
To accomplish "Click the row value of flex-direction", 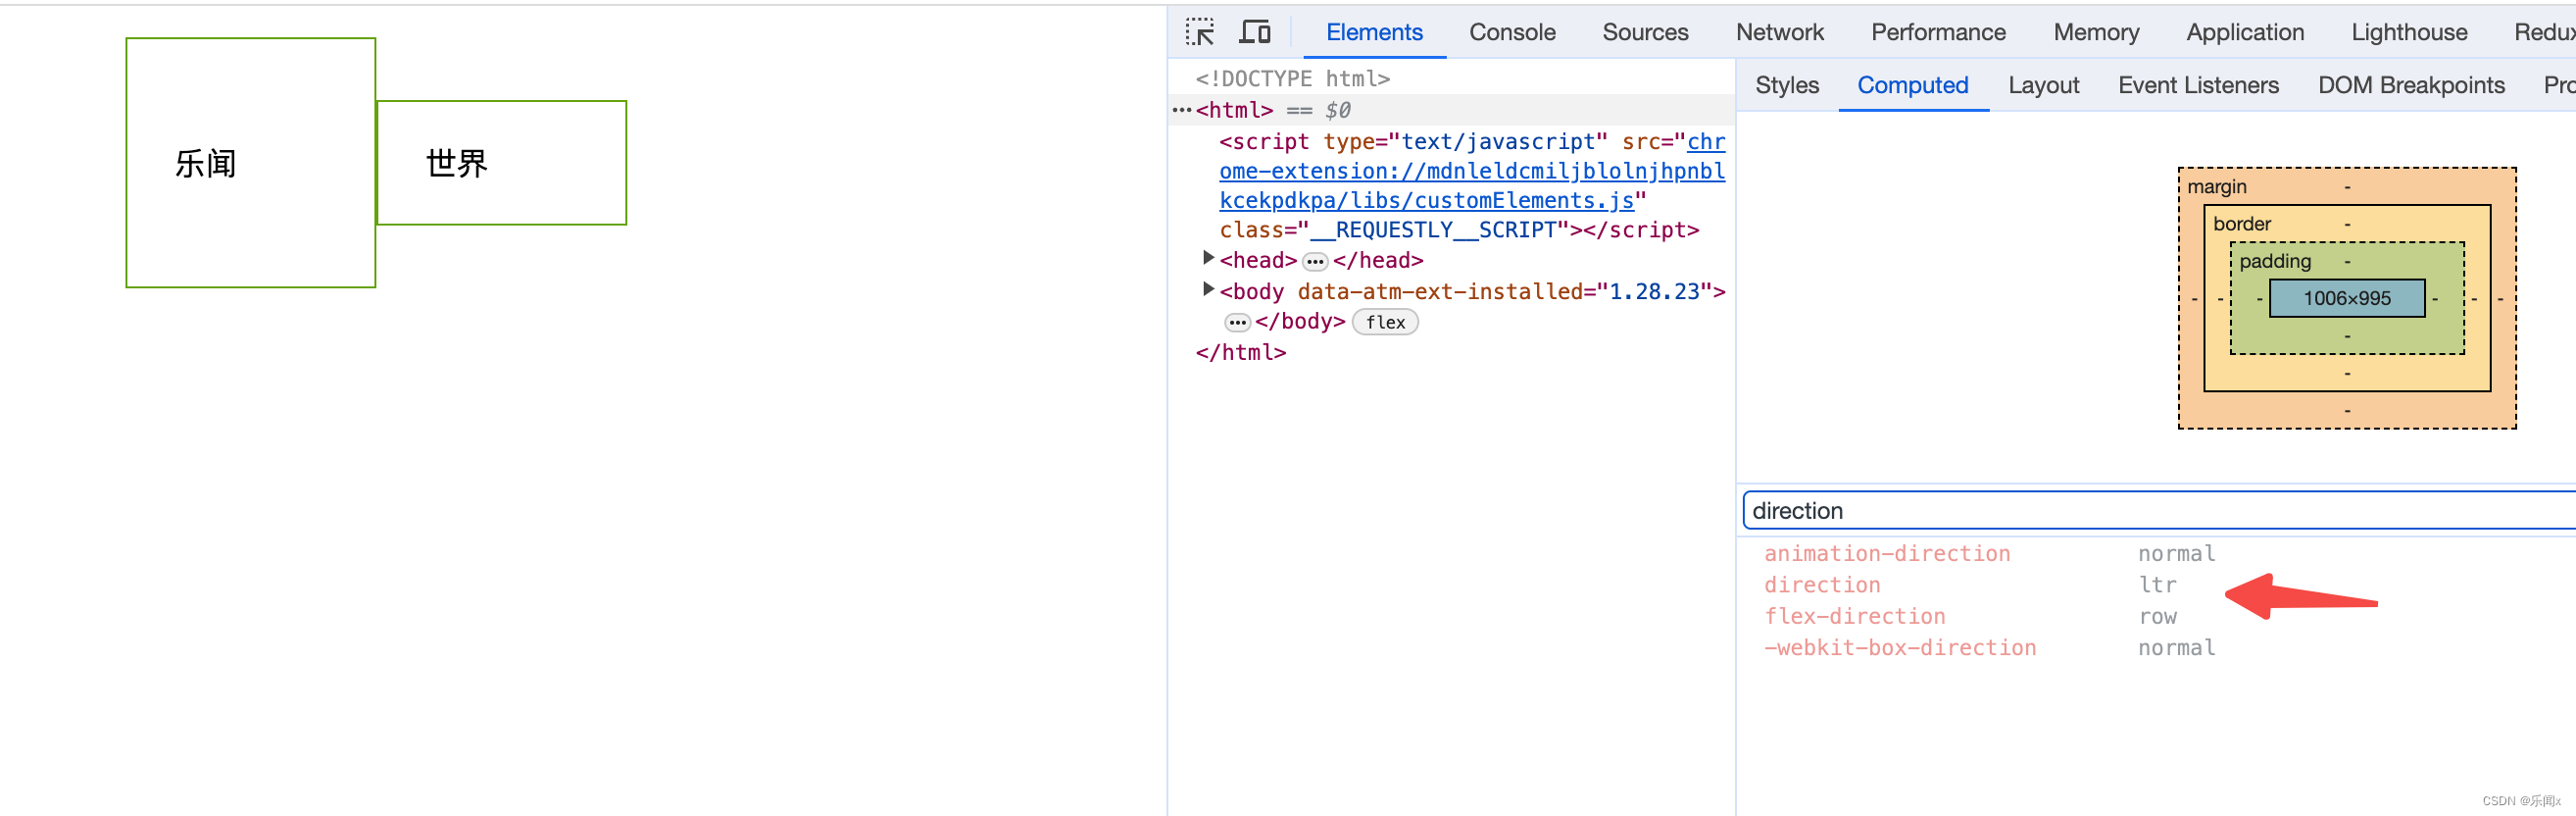I will (2157, 616).
